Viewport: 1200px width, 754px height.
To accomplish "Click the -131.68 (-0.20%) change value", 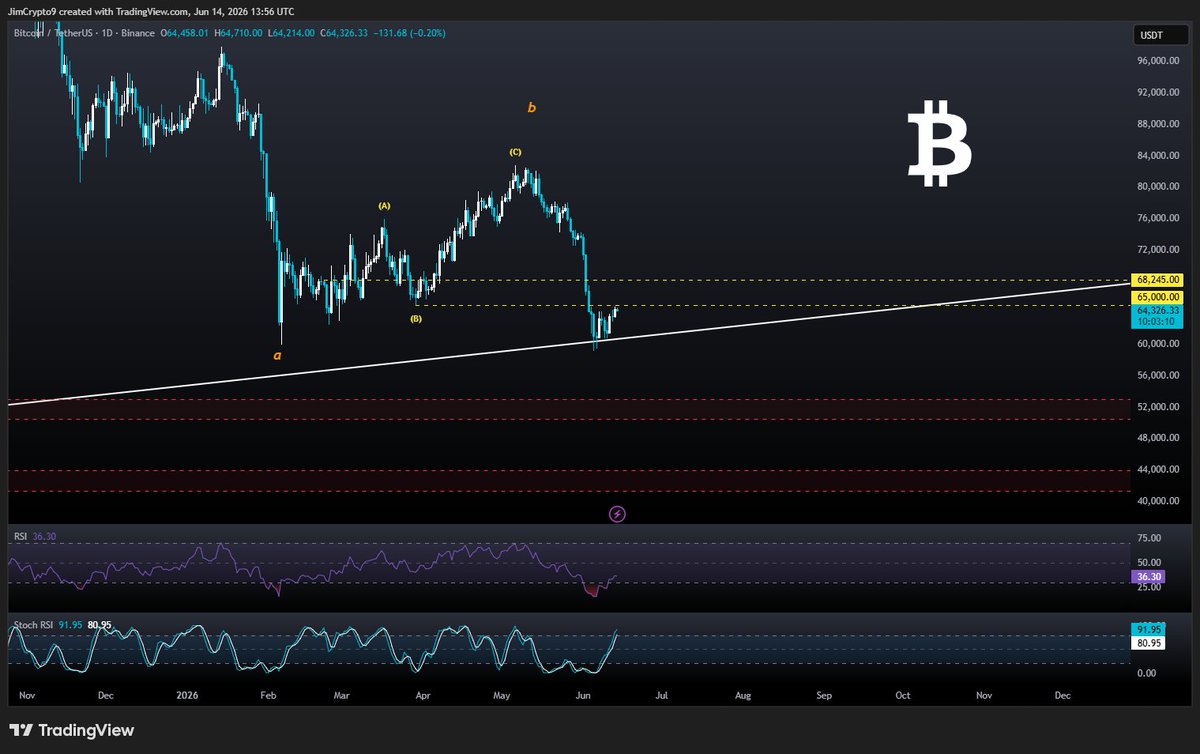I will 411,33.
